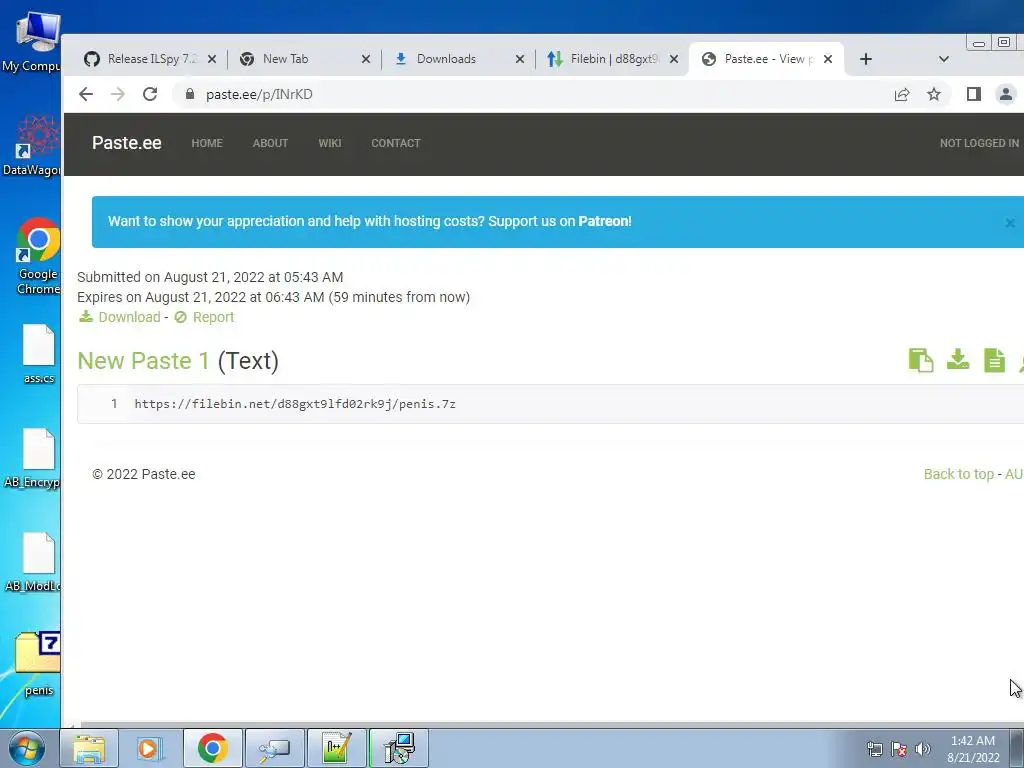Click NOT LOGGED IN in the navbar
This screenshot has height=768, width=1024.
pos(980,143)
